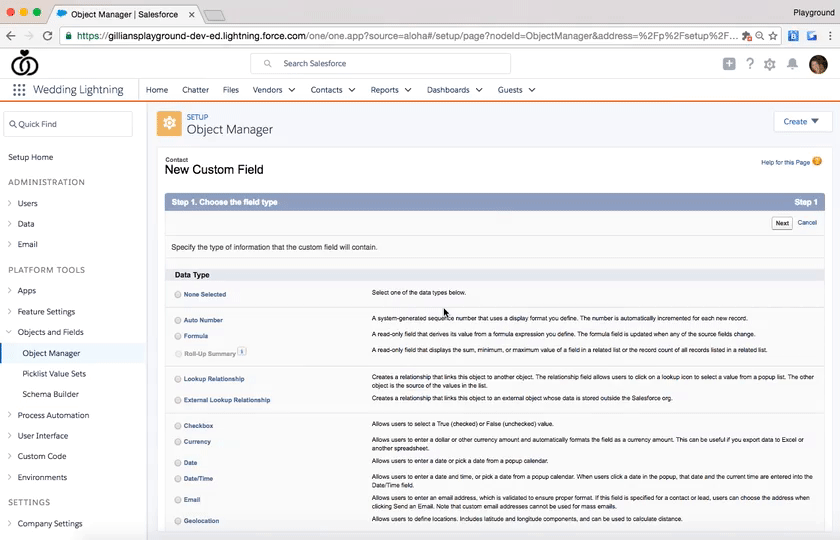Click the puzzle extension icon in address bar

(746, 36)
